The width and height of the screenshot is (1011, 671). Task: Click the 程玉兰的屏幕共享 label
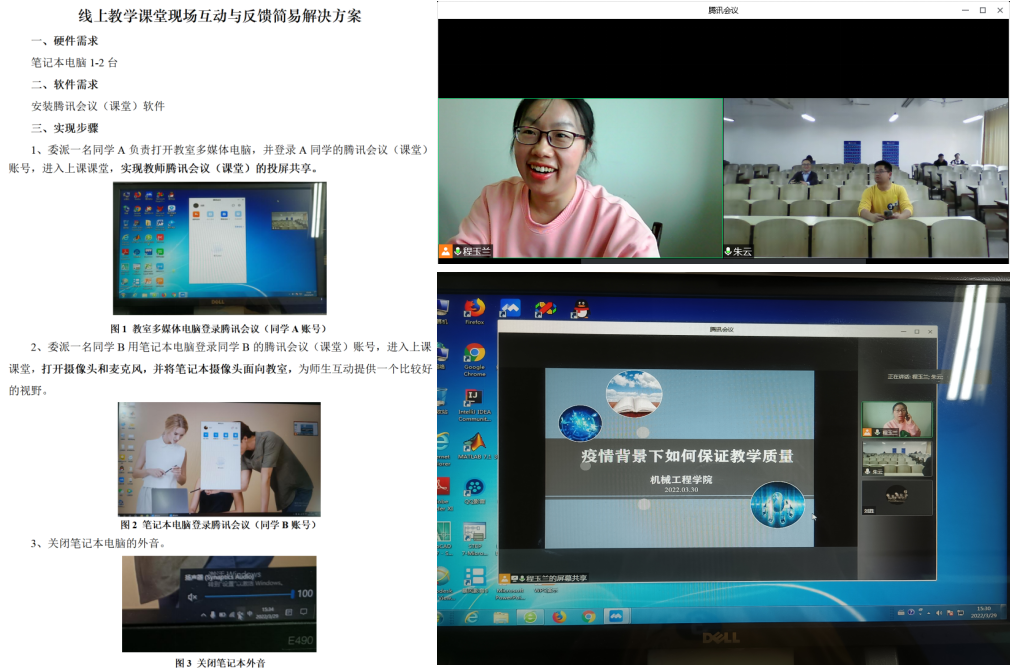coord(550,577)
